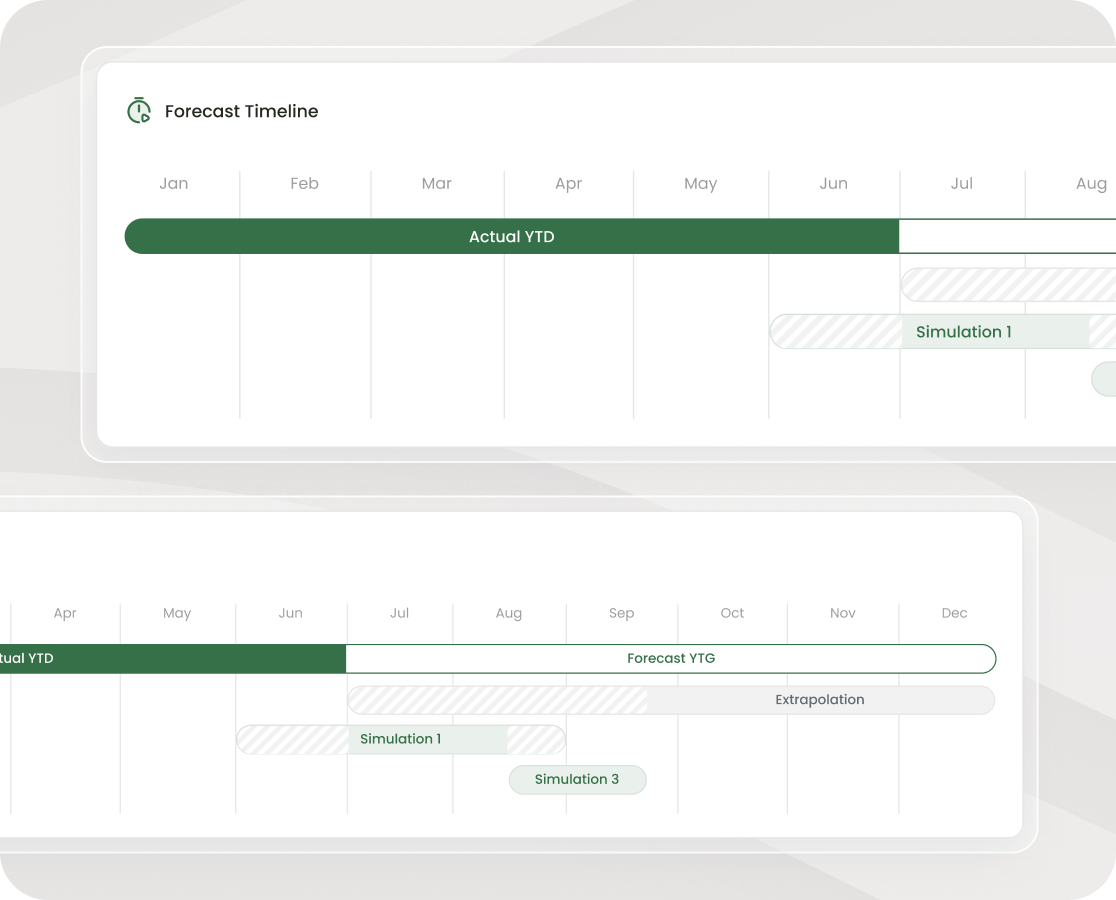The width and height of the screenshot is (1116, 900).
Task: Click the Feb month header
Action: [x=304, y=184]
